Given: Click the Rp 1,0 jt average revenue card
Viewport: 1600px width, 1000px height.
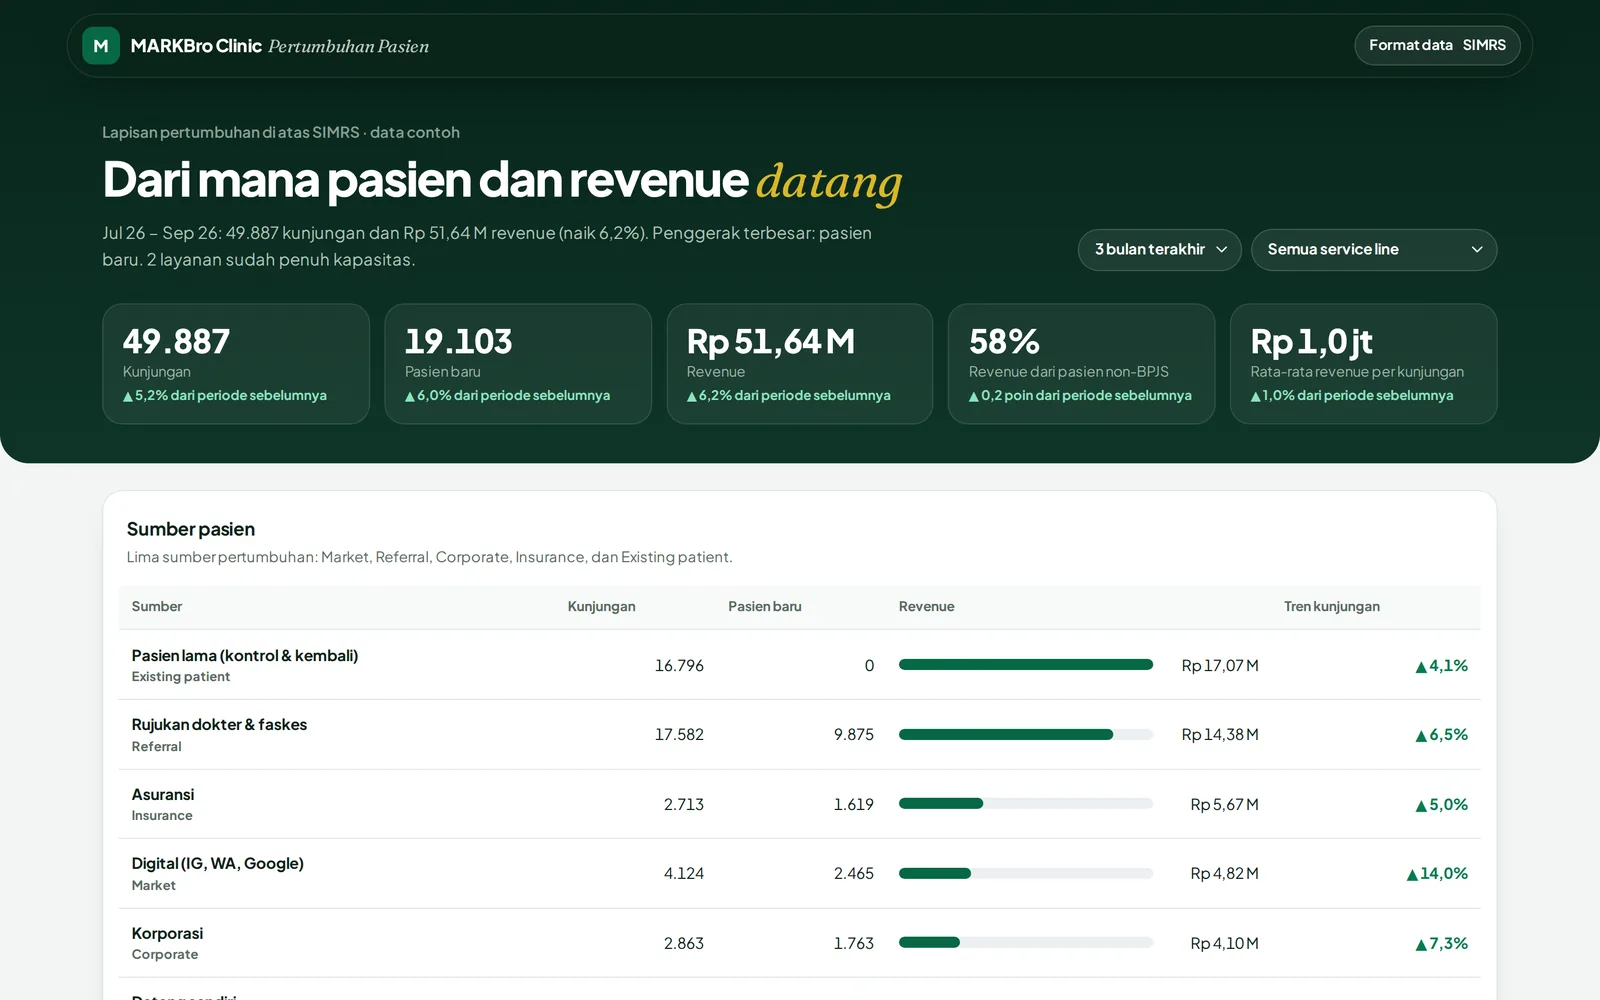Looking at the screenshot, I should 1363,364.
